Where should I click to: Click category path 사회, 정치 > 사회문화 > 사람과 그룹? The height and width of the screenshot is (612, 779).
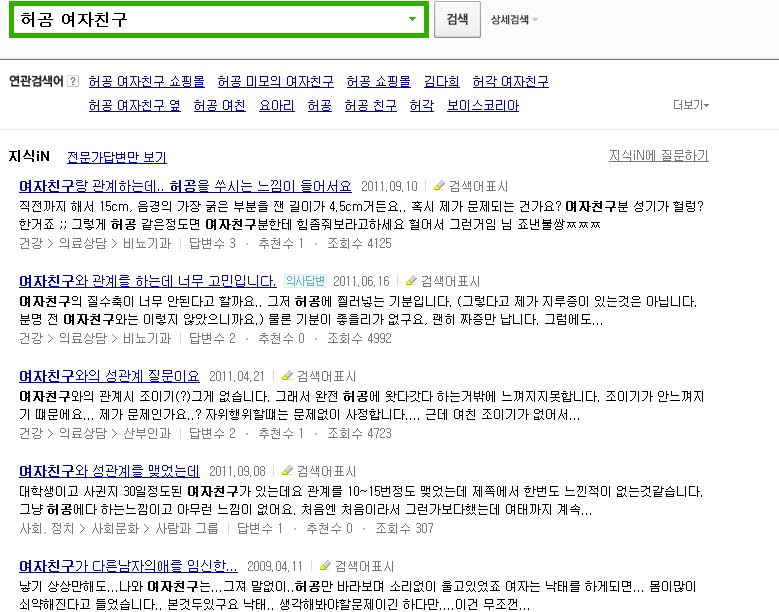tap(119, 528)
